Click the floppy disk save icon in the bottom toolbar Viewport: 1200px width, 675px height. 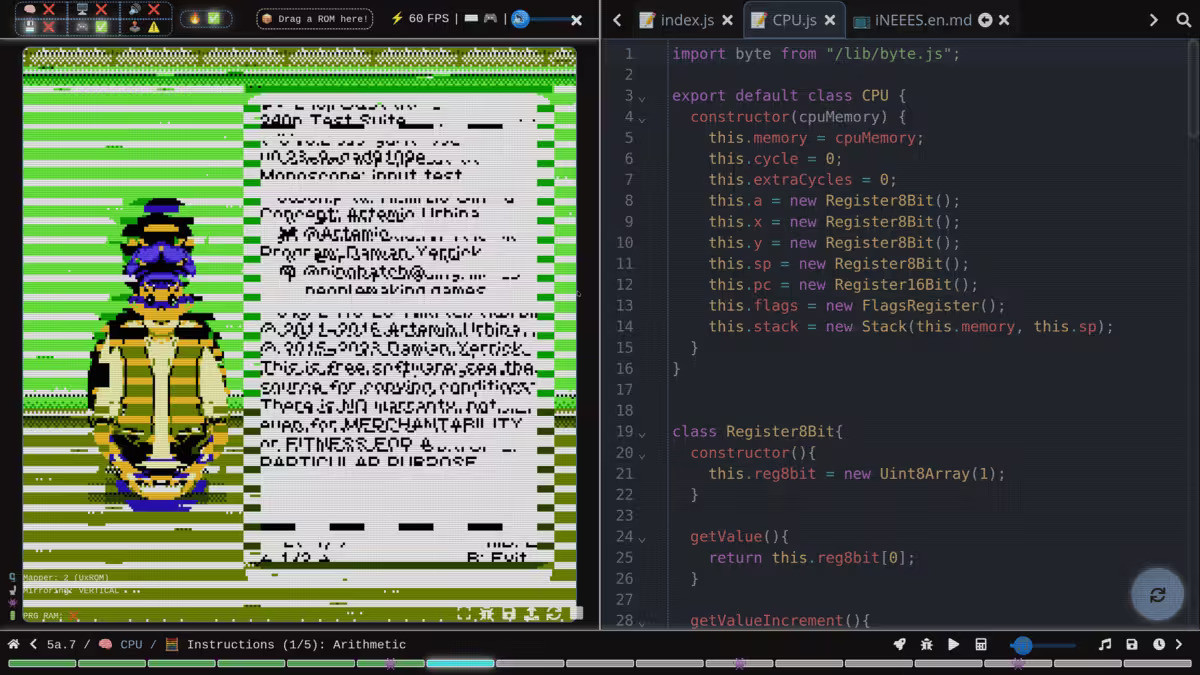tap(1132, 645)
